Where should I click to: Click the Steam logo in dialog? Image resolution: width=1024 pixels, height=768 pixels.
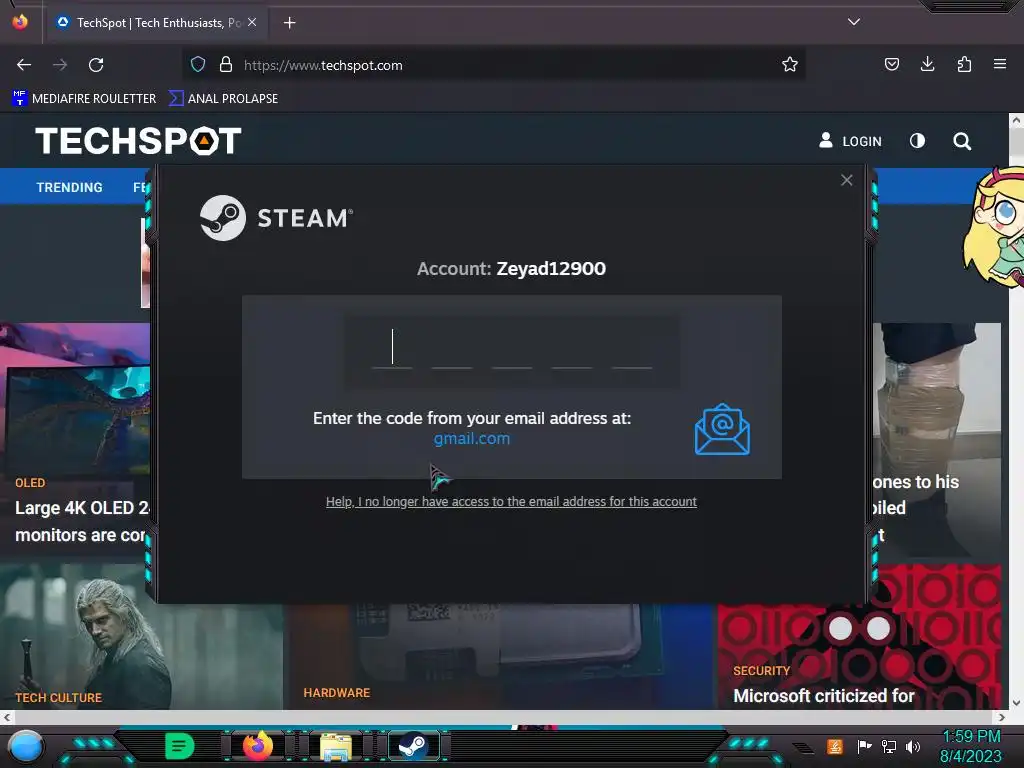276,217
